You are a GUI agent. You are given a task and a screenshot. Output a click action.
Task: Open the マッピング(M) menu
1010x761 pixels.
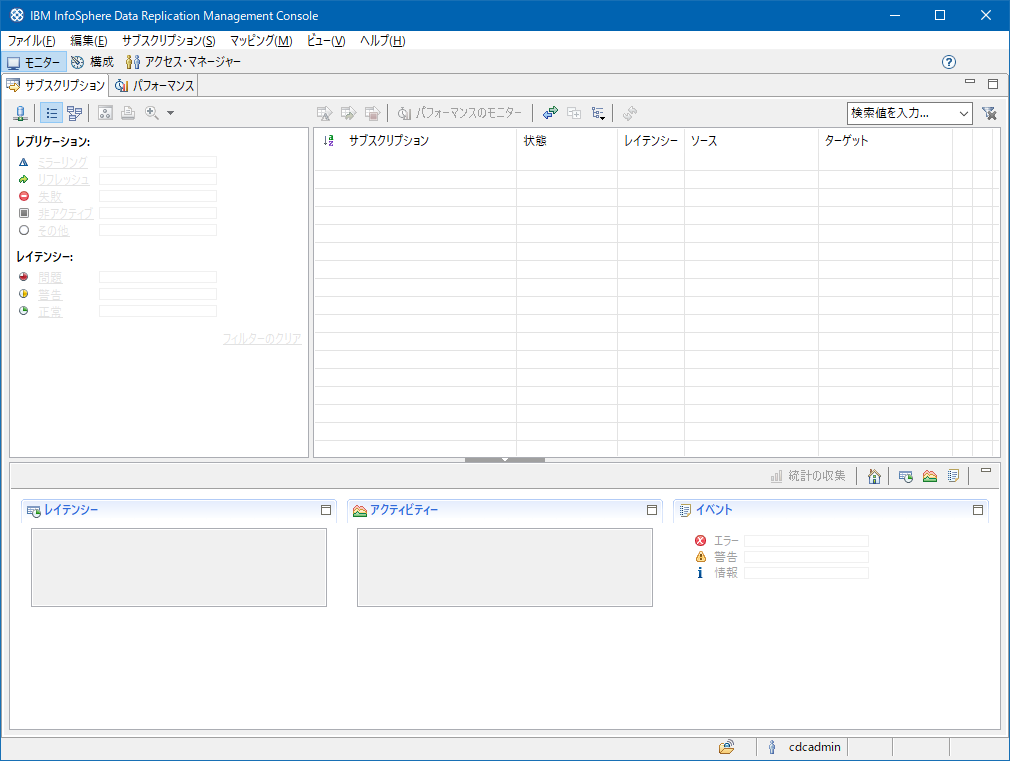pos(261,41)
